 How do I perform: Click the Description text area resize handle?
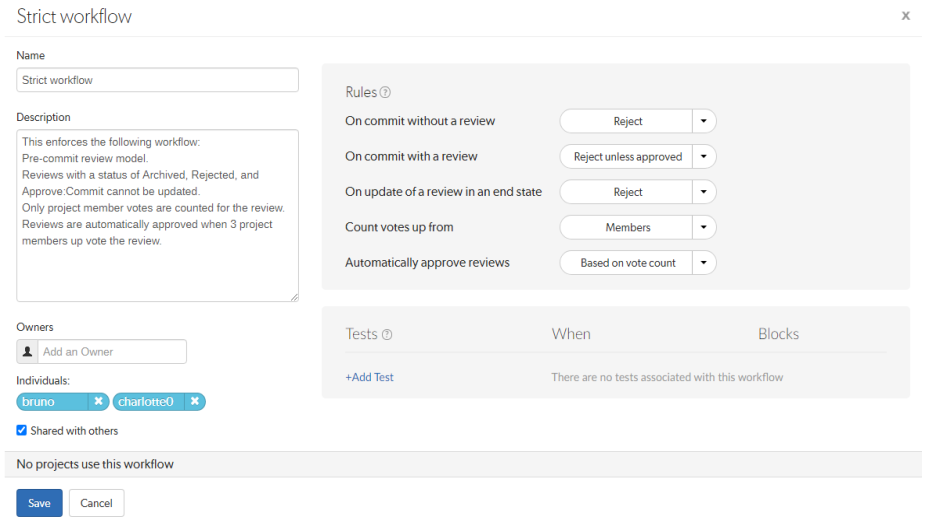pos(294,297)
